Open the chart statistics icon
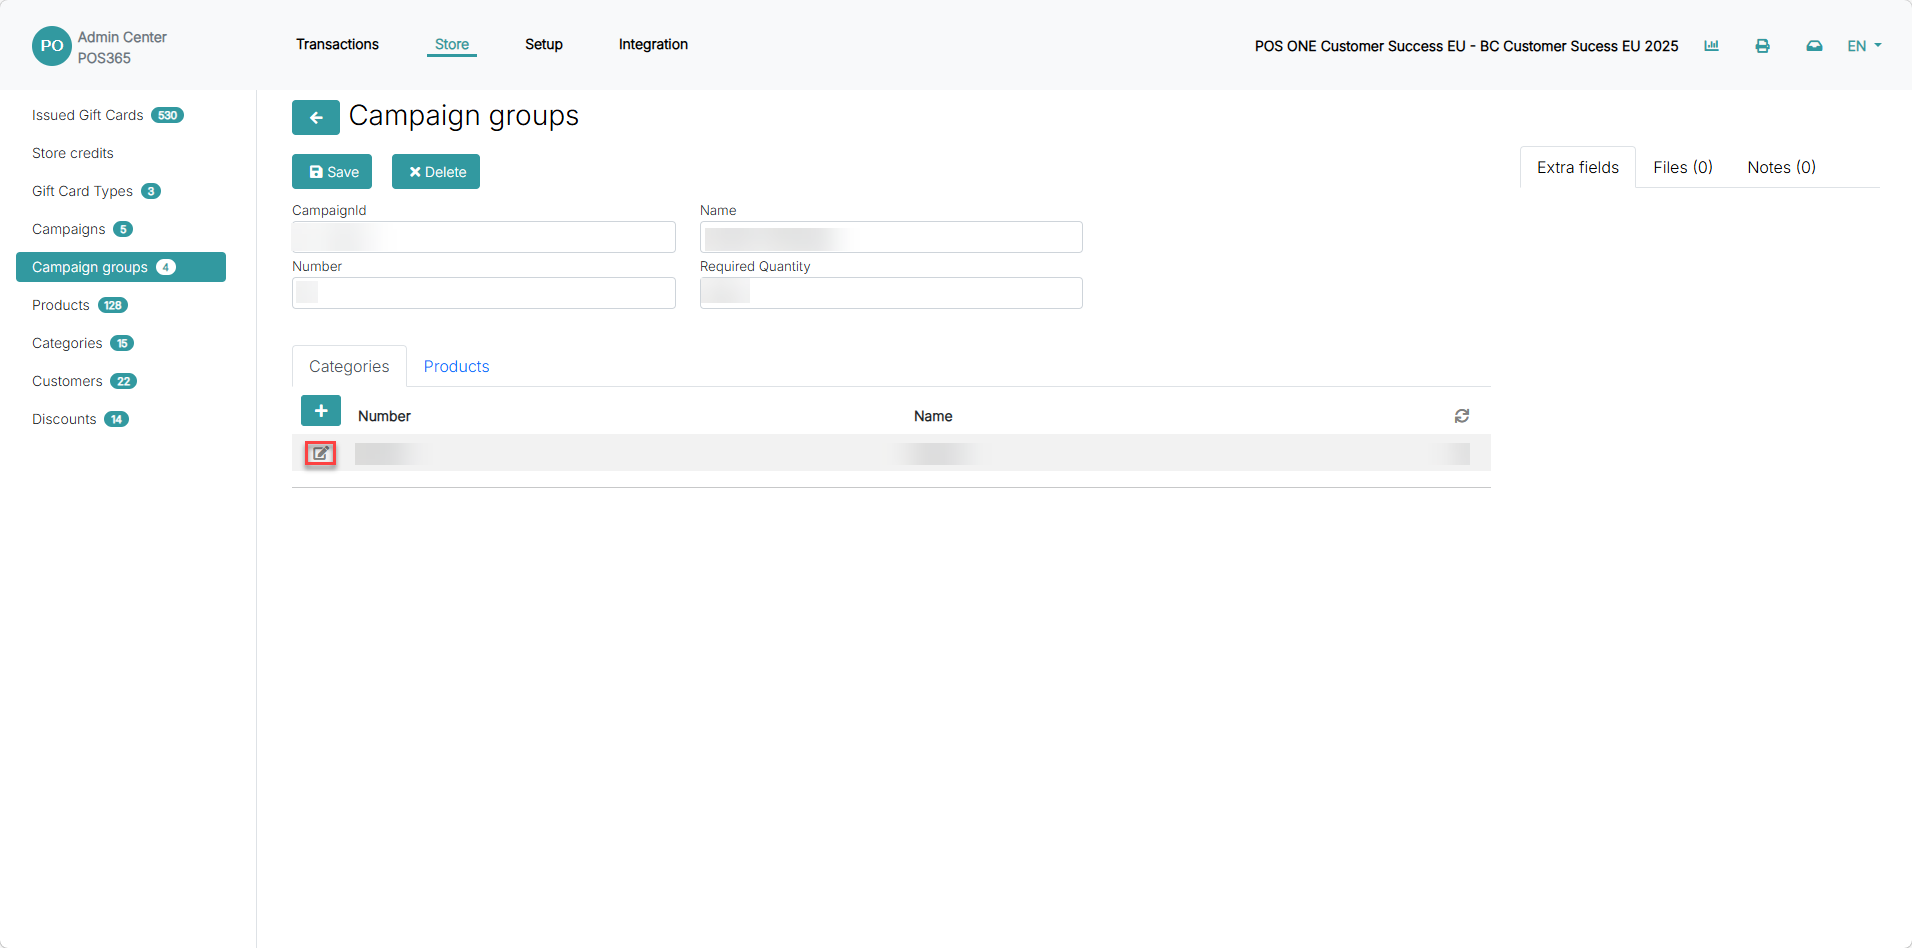Image resolution: width=1912 pixels, height=948 pixels. (x=1711, y=46)
